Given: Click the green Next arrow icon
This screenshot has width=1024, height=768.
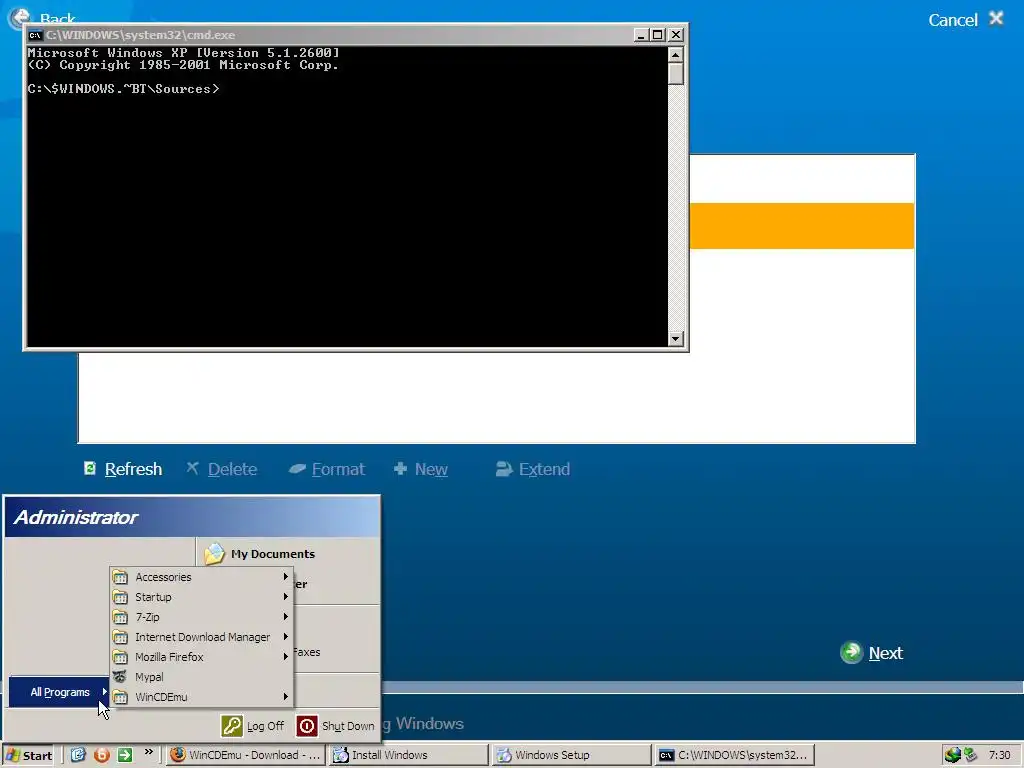Looking at the screenshot, I should [x=852, y=652].
